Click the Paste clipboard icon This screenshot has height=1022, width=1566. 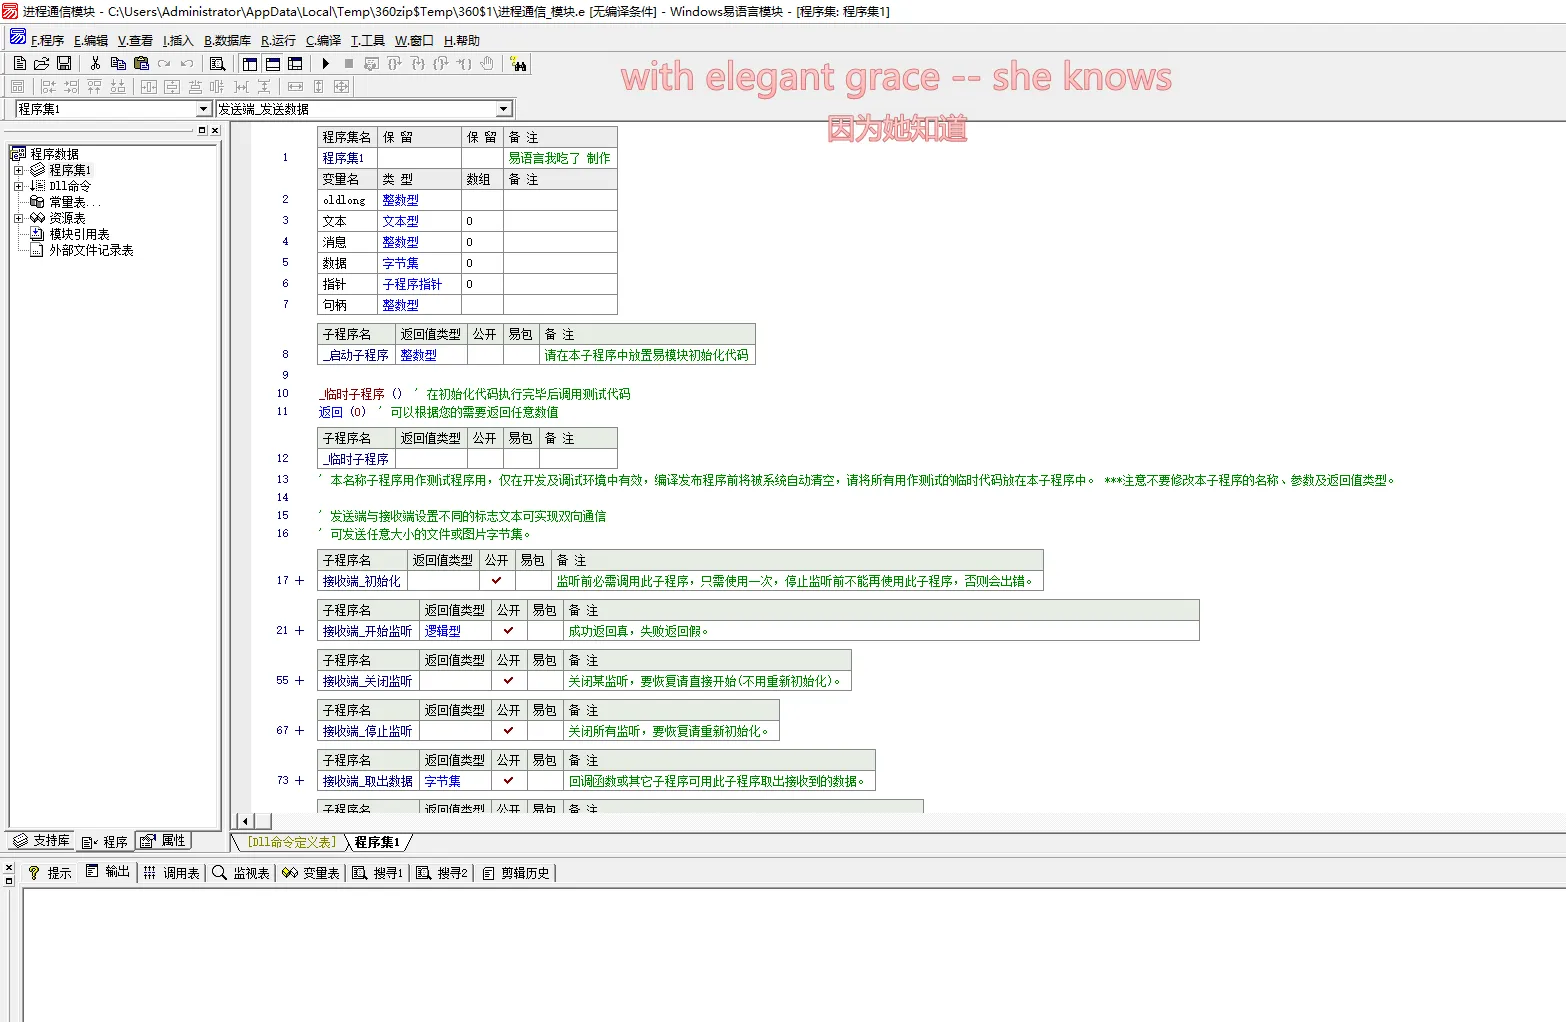coord(141,63)
